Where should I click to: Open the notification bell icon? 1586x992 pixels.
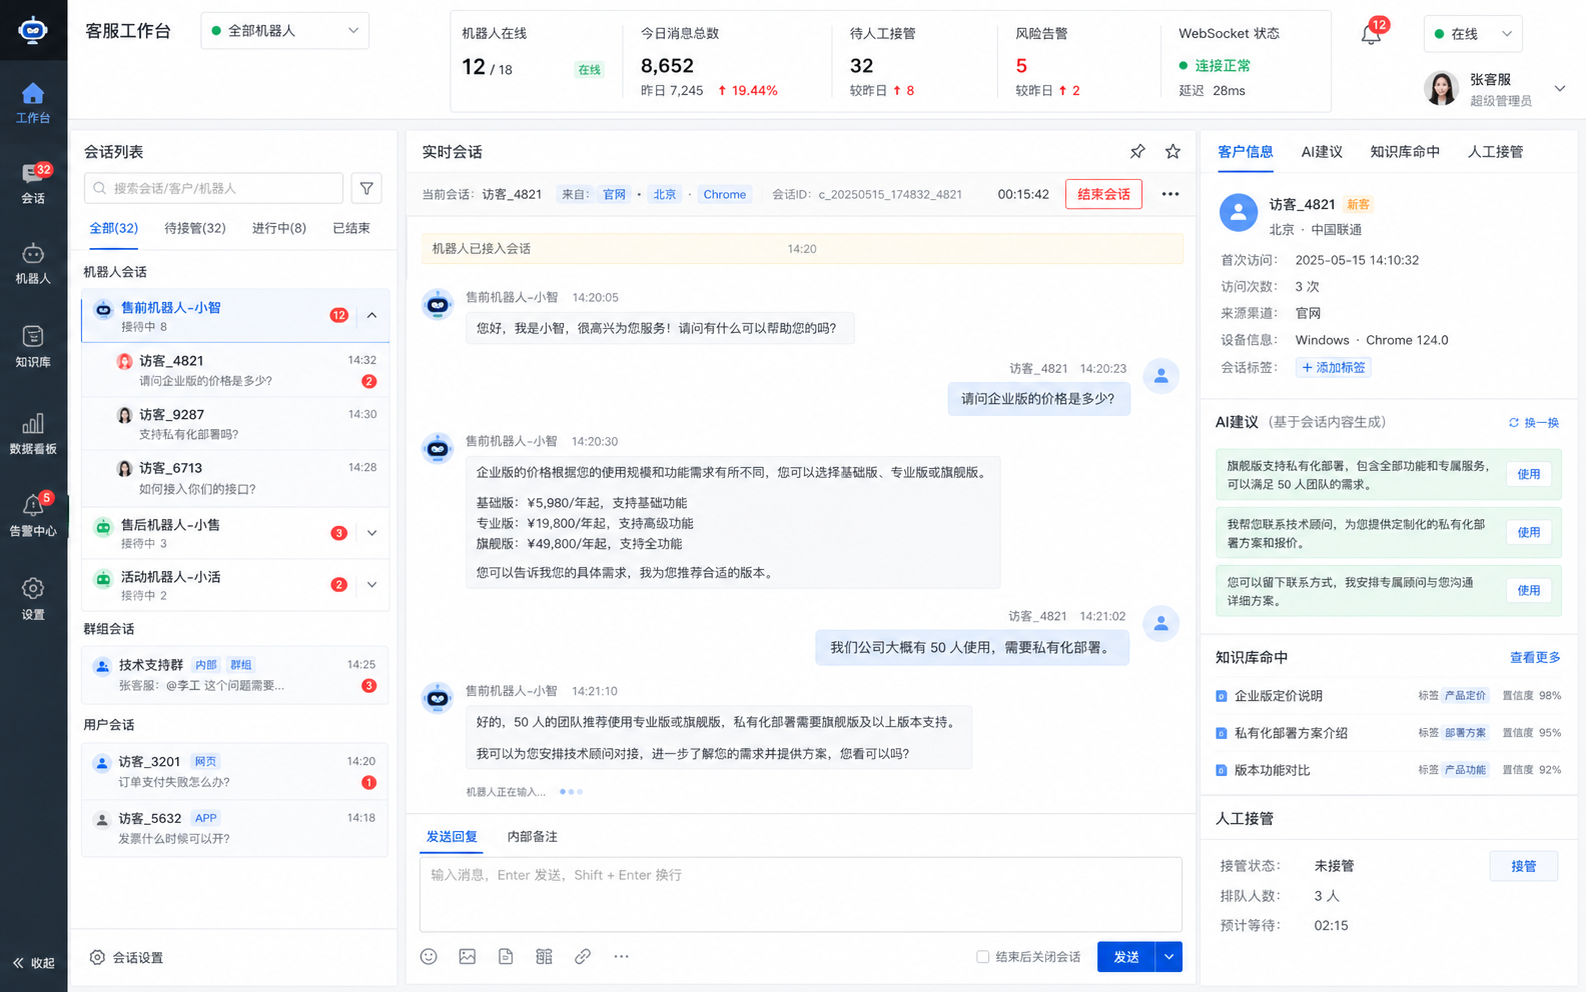pyautogui.click(x=1371, y=34)
